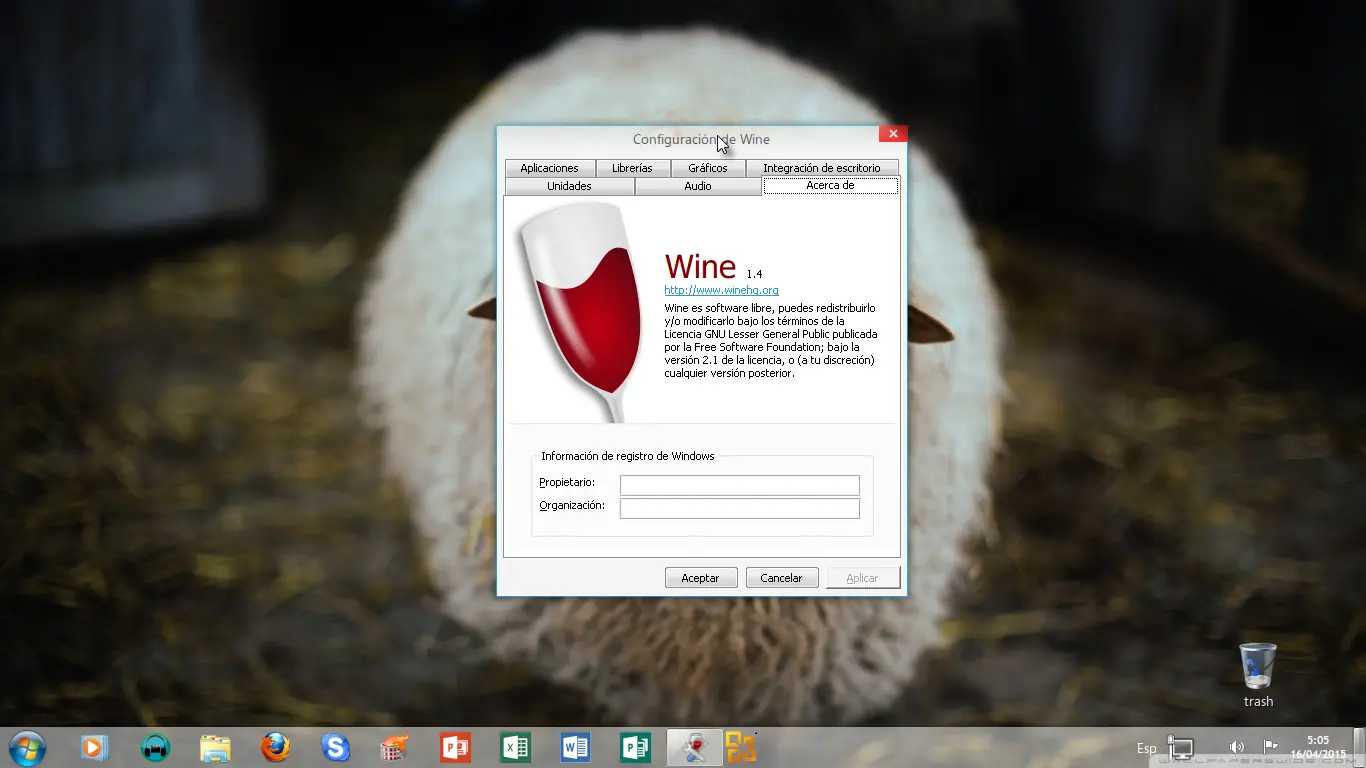Switch to the Aplicaciones tab
This screenshot has height=768, width=1366.
(x=550, y=168)
